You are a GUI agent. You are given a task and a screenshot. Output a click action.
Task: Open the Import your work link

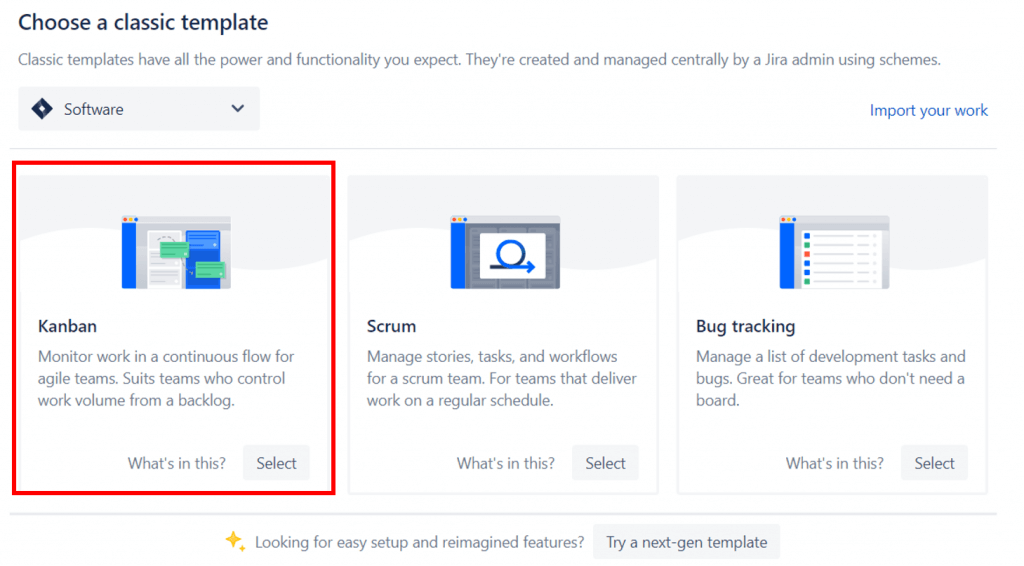pyautogui.click(x=928, y=110)
